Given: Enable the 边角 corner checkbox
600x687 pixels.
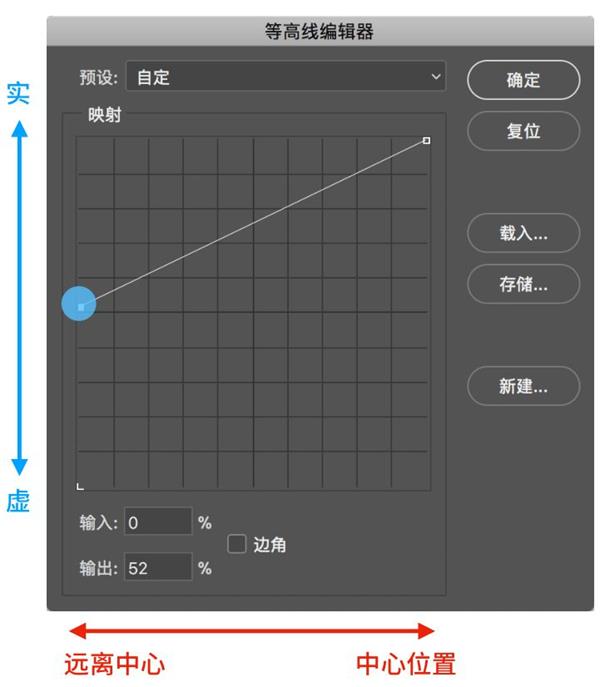Looking at the screenshot, I should pos(237,544).
